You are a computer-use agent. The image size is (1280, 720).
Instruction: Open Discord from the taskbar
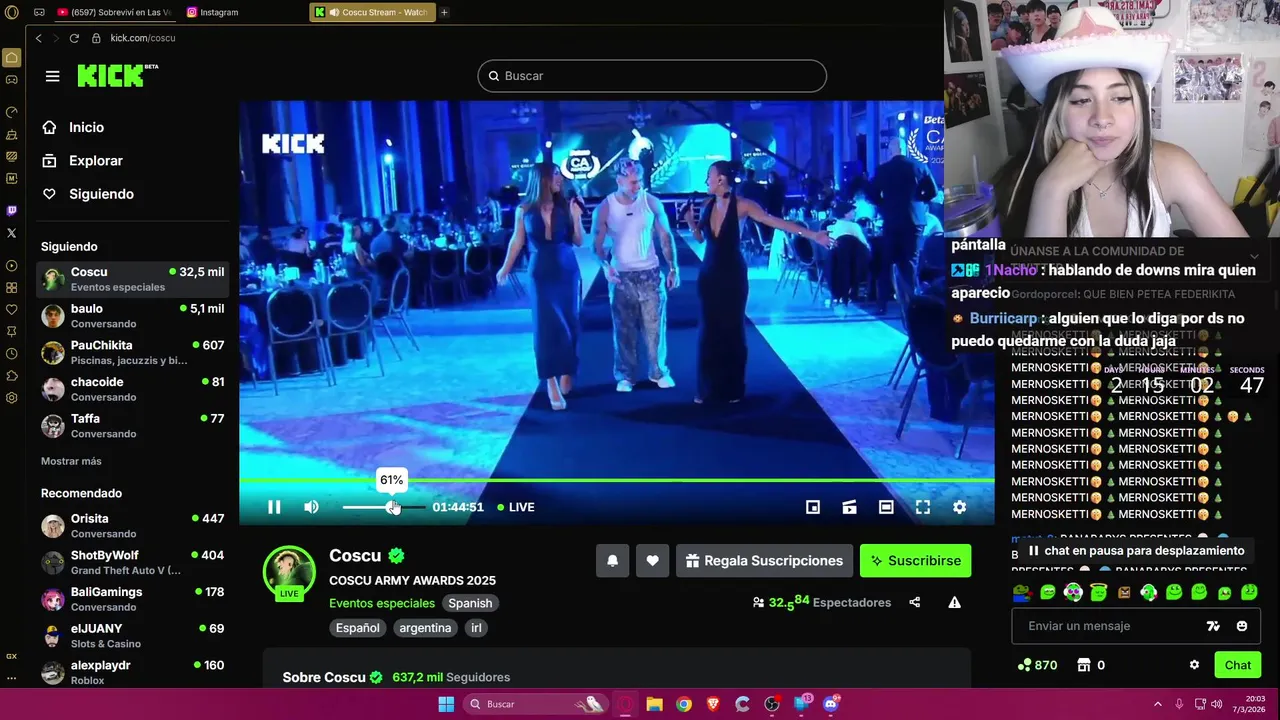830,704
